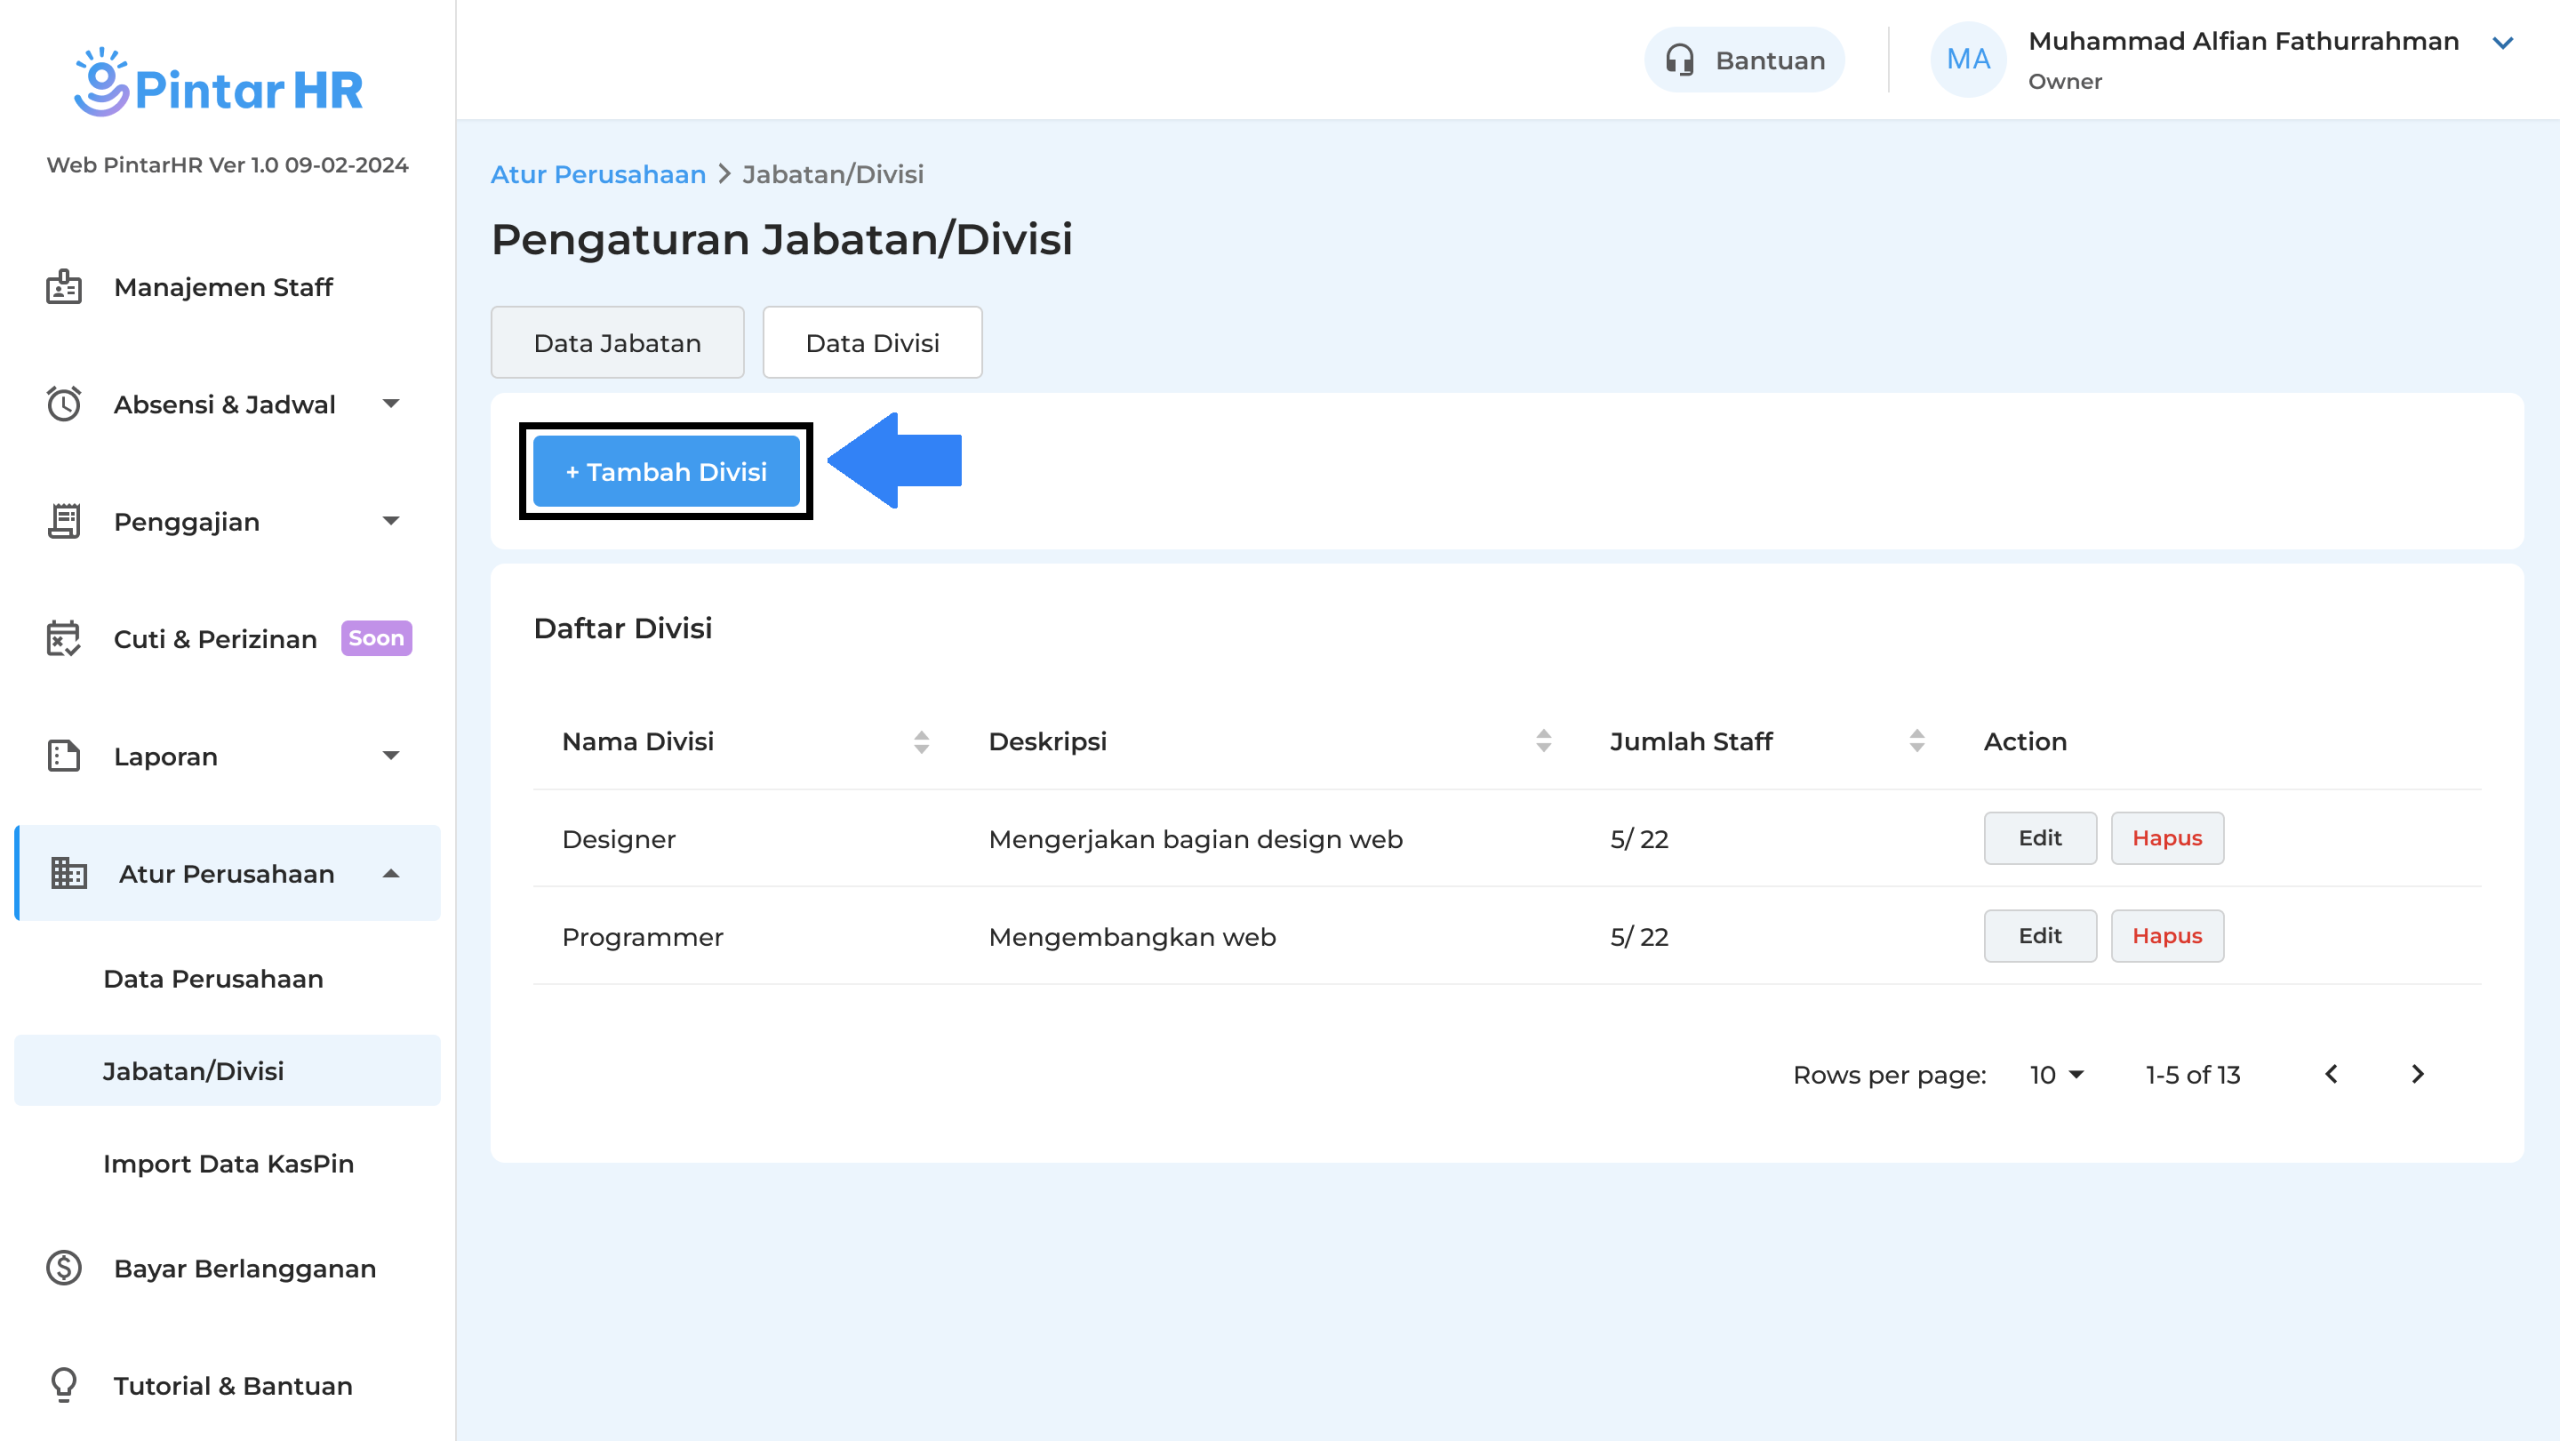Open the user account dropdown chevron

coord(2503,43)
